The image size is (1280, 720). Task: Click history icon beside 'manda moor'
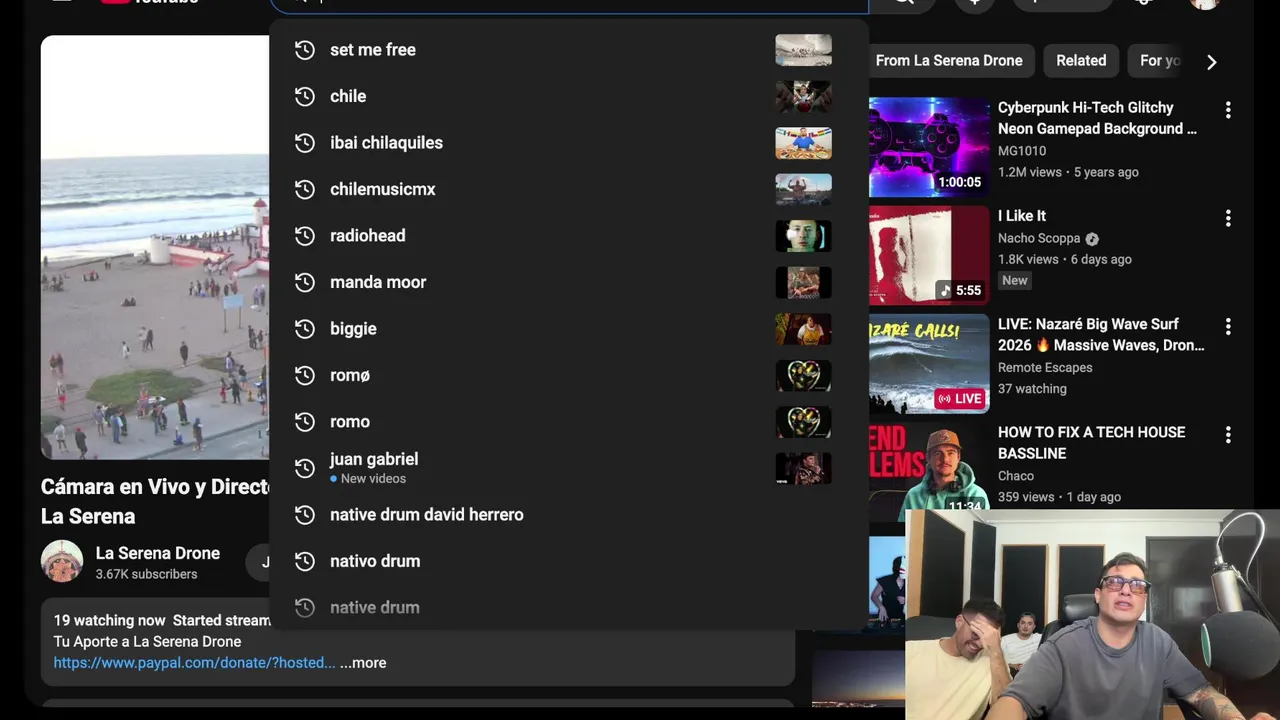click(305, 282)
